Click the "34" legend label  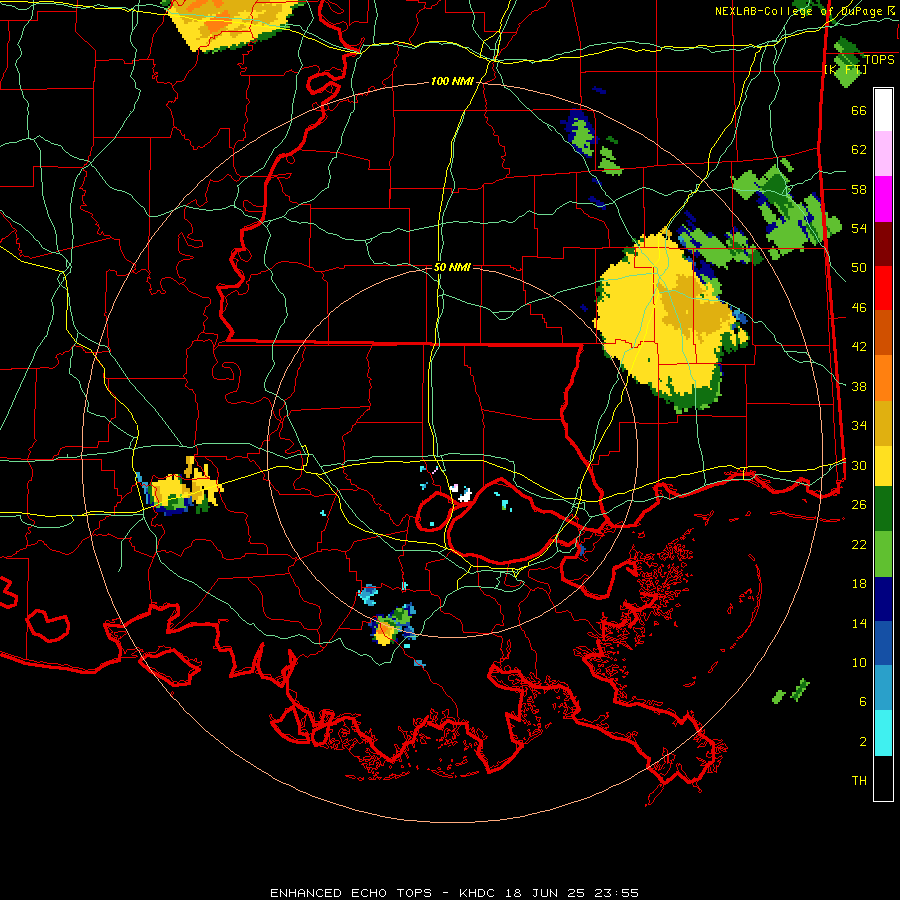859,426
